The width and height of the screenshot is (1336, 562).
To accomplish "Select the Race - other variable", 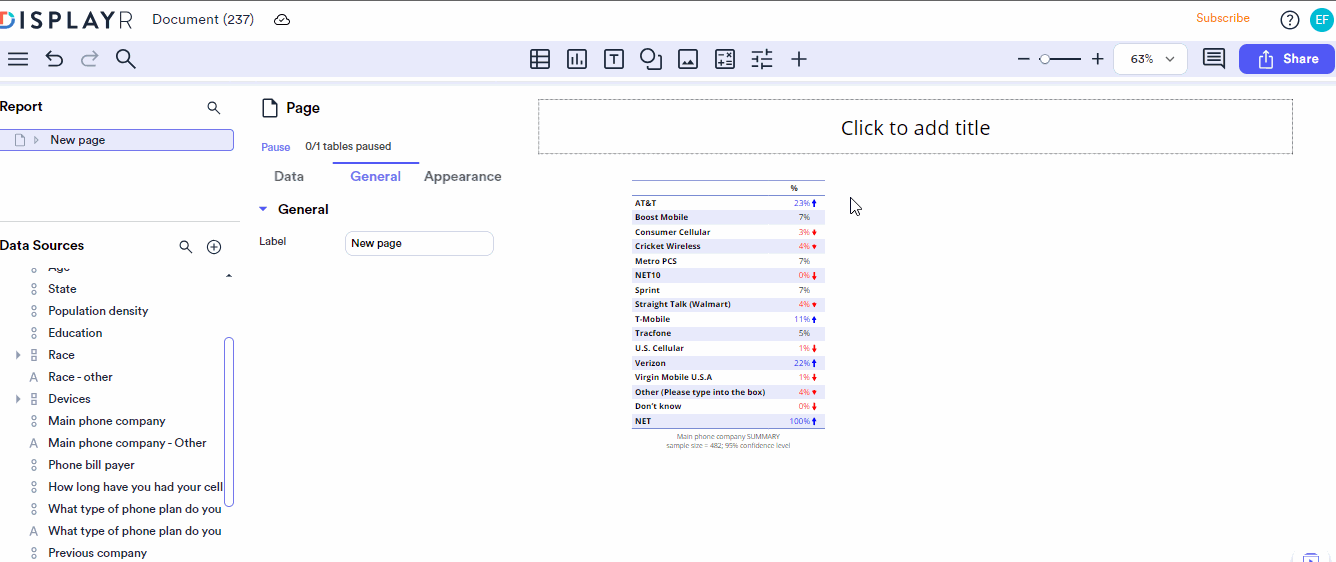I will [x=80, y=377].
